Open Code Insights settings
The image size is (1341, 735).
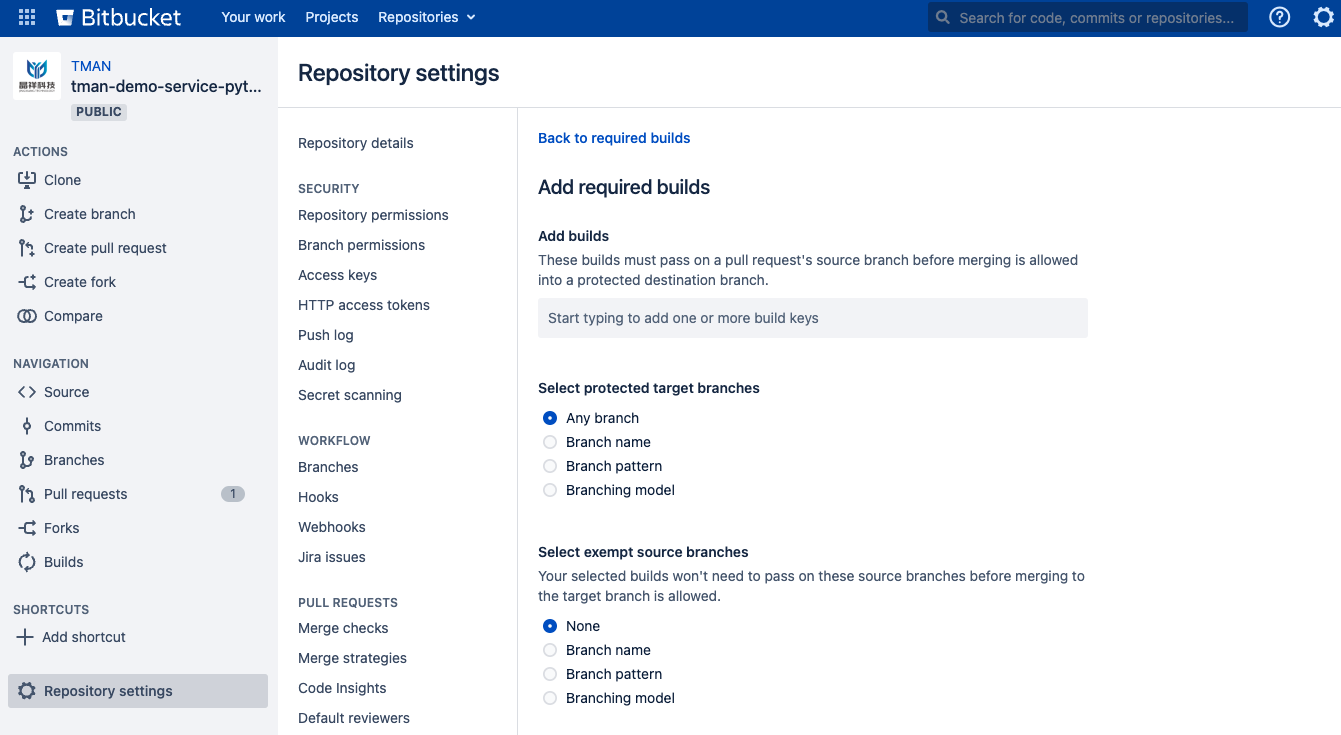click(x=342, y=688)
